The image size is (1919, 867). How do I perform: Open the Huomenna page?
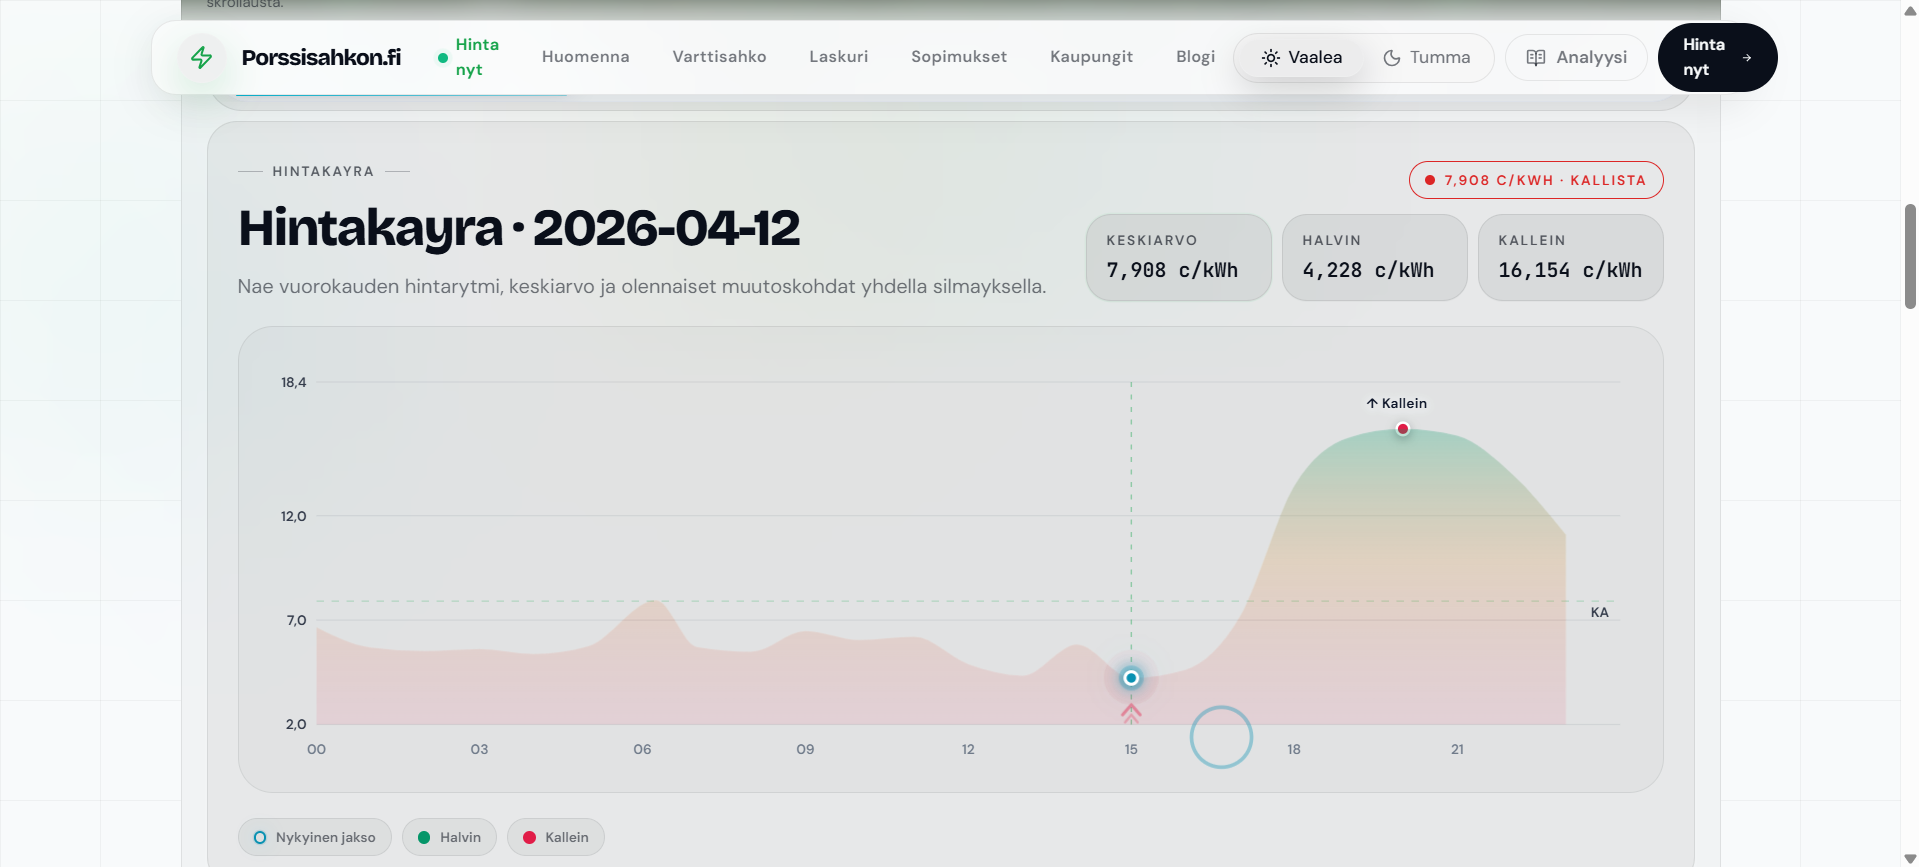(x=586, y=57)
